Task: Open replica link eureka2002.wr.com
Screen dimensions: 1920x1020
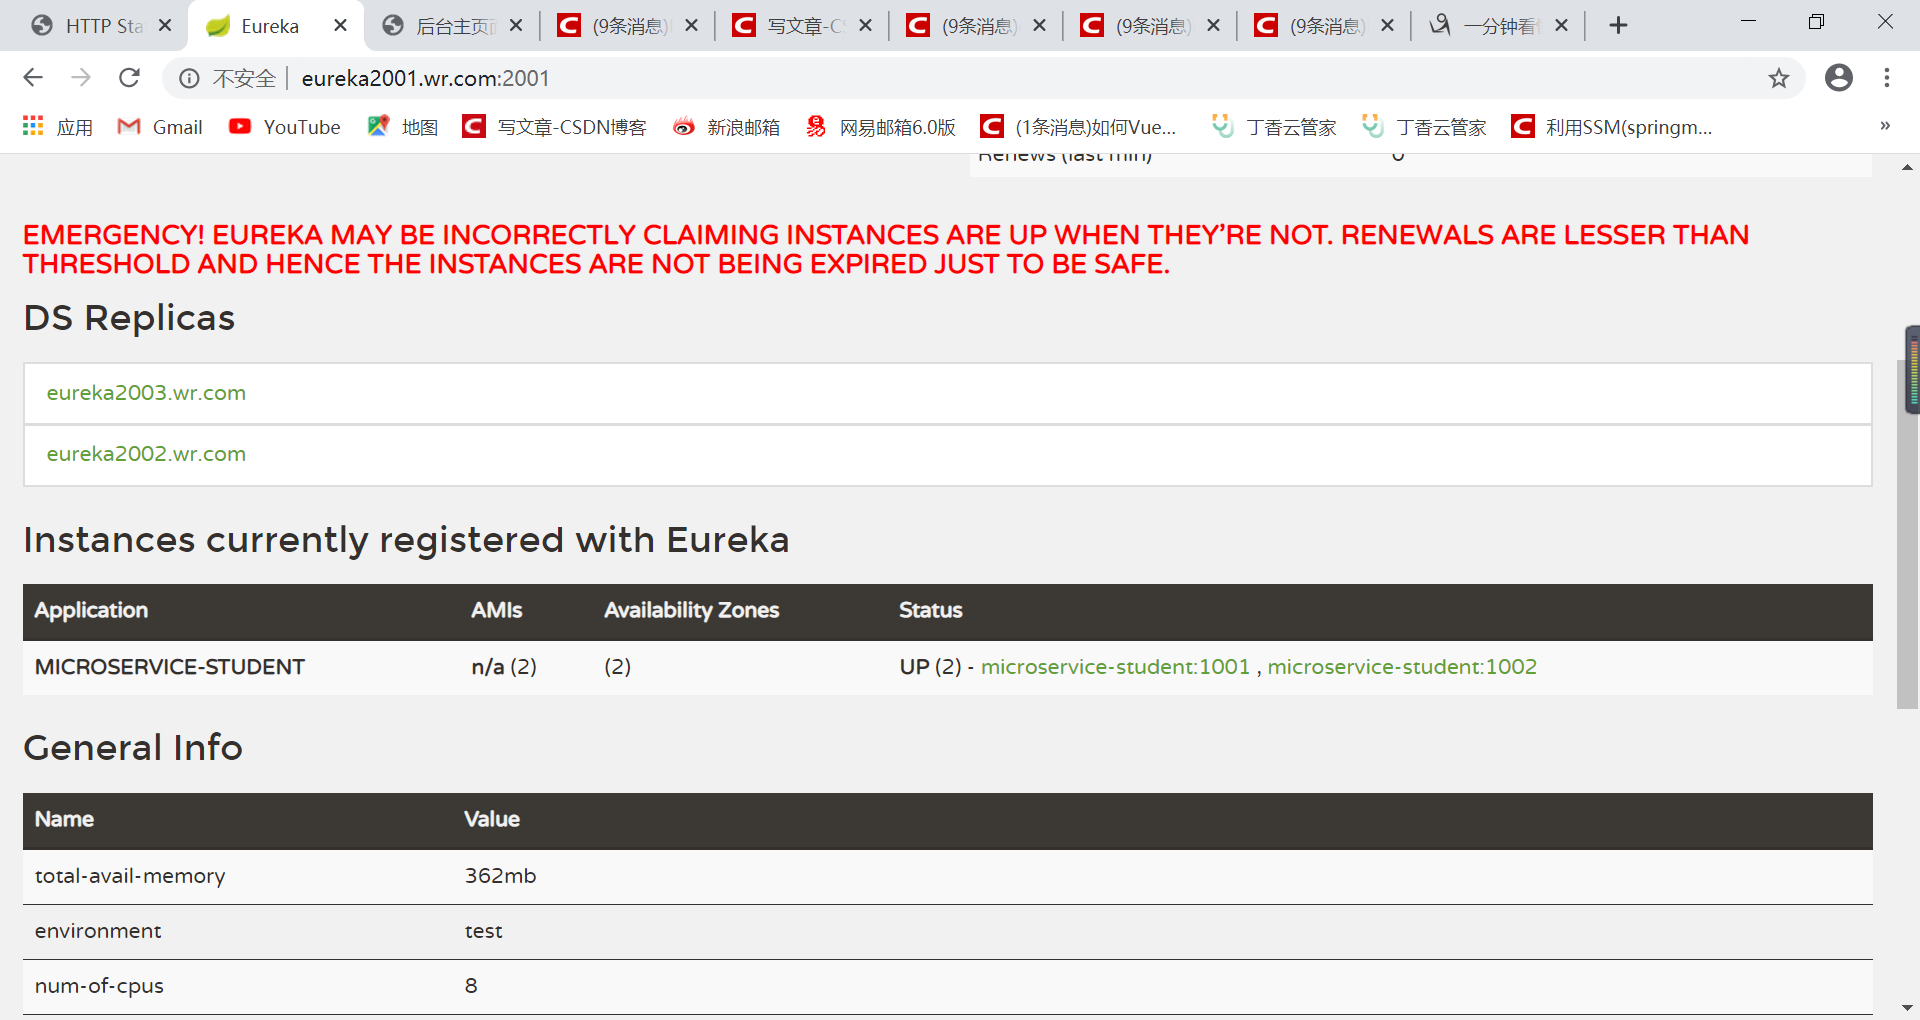Action: (146, 454)
